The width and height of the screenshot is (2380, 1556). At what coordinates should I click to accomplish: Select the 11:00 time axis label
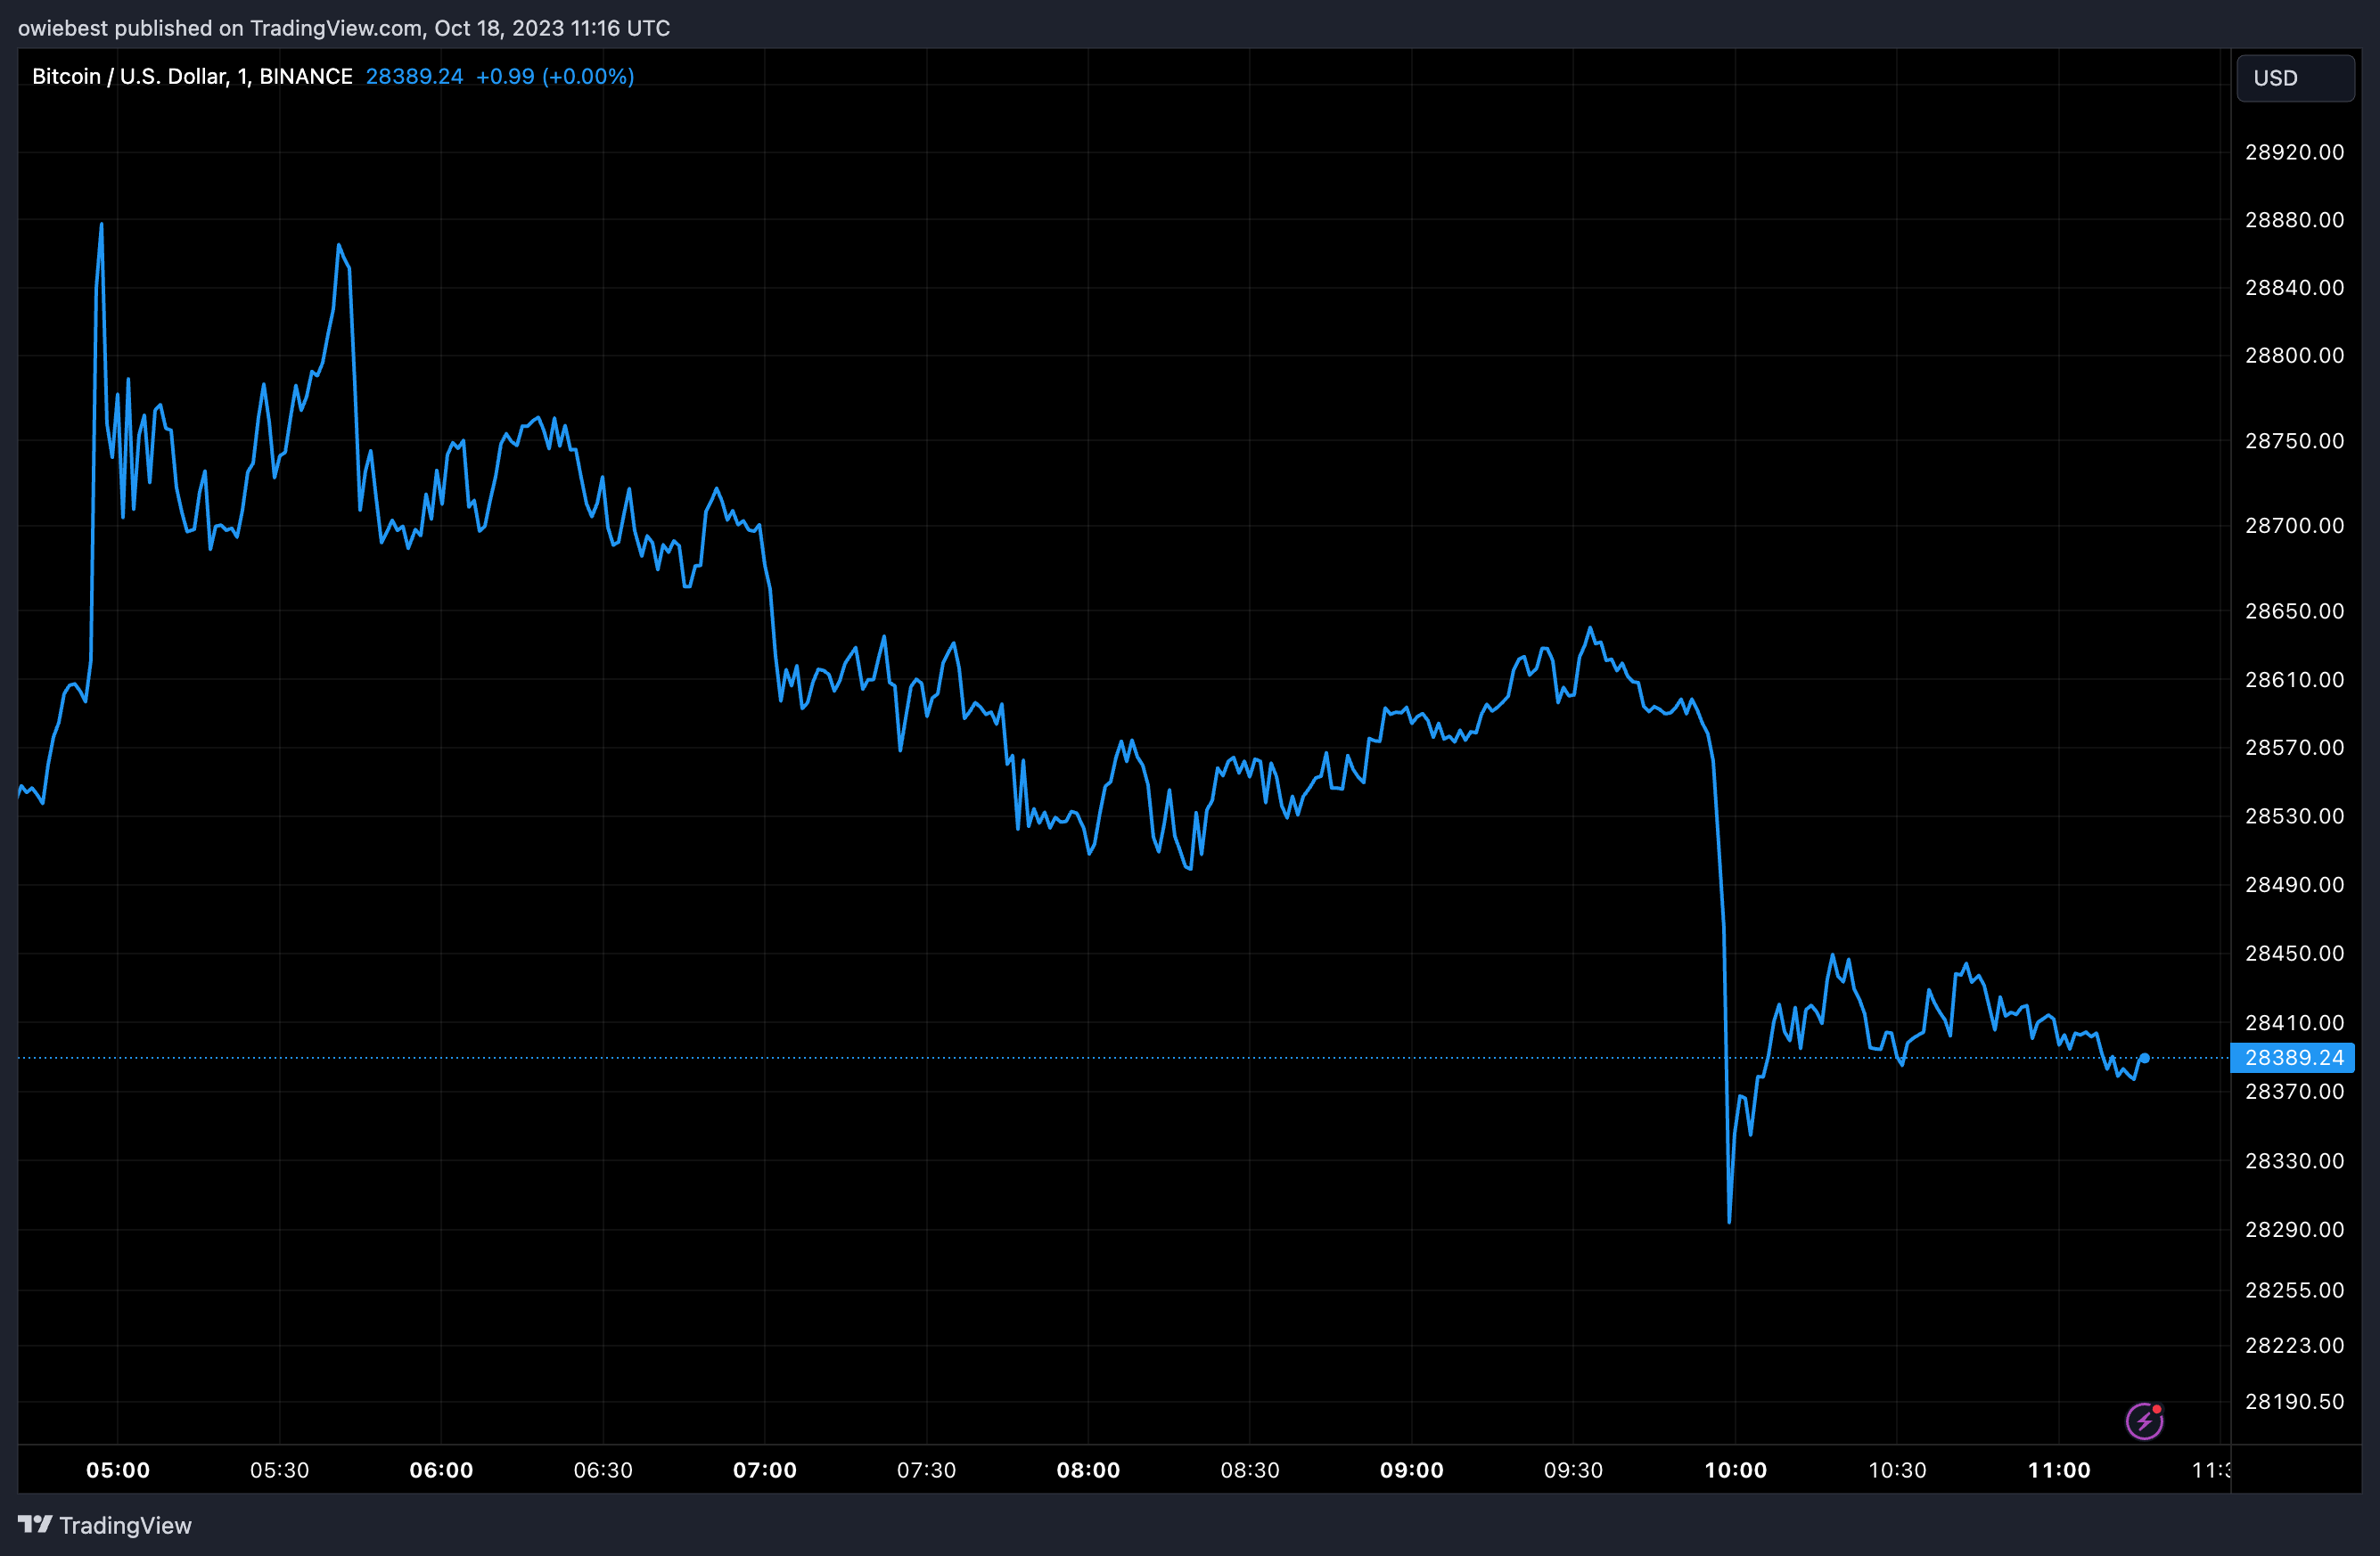point(2059,1470)
